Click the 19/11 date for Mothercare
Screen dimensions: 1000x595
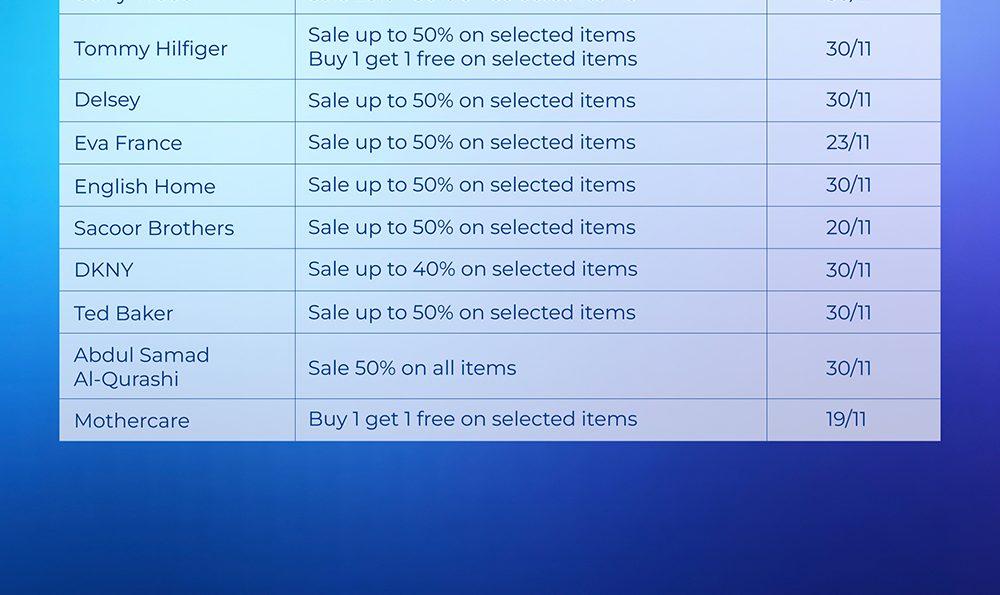click(846, 420)
